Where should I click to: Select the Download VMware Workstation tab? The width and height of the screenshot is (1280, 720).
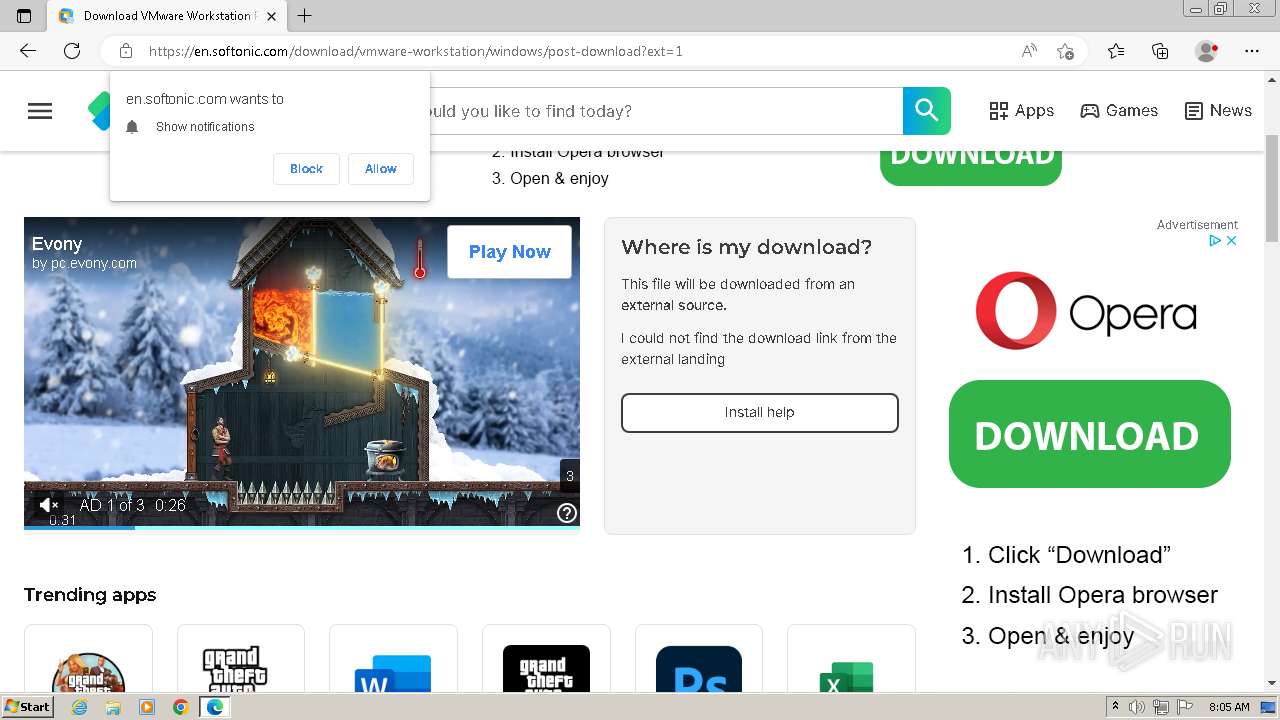click(x=166, y=16)
